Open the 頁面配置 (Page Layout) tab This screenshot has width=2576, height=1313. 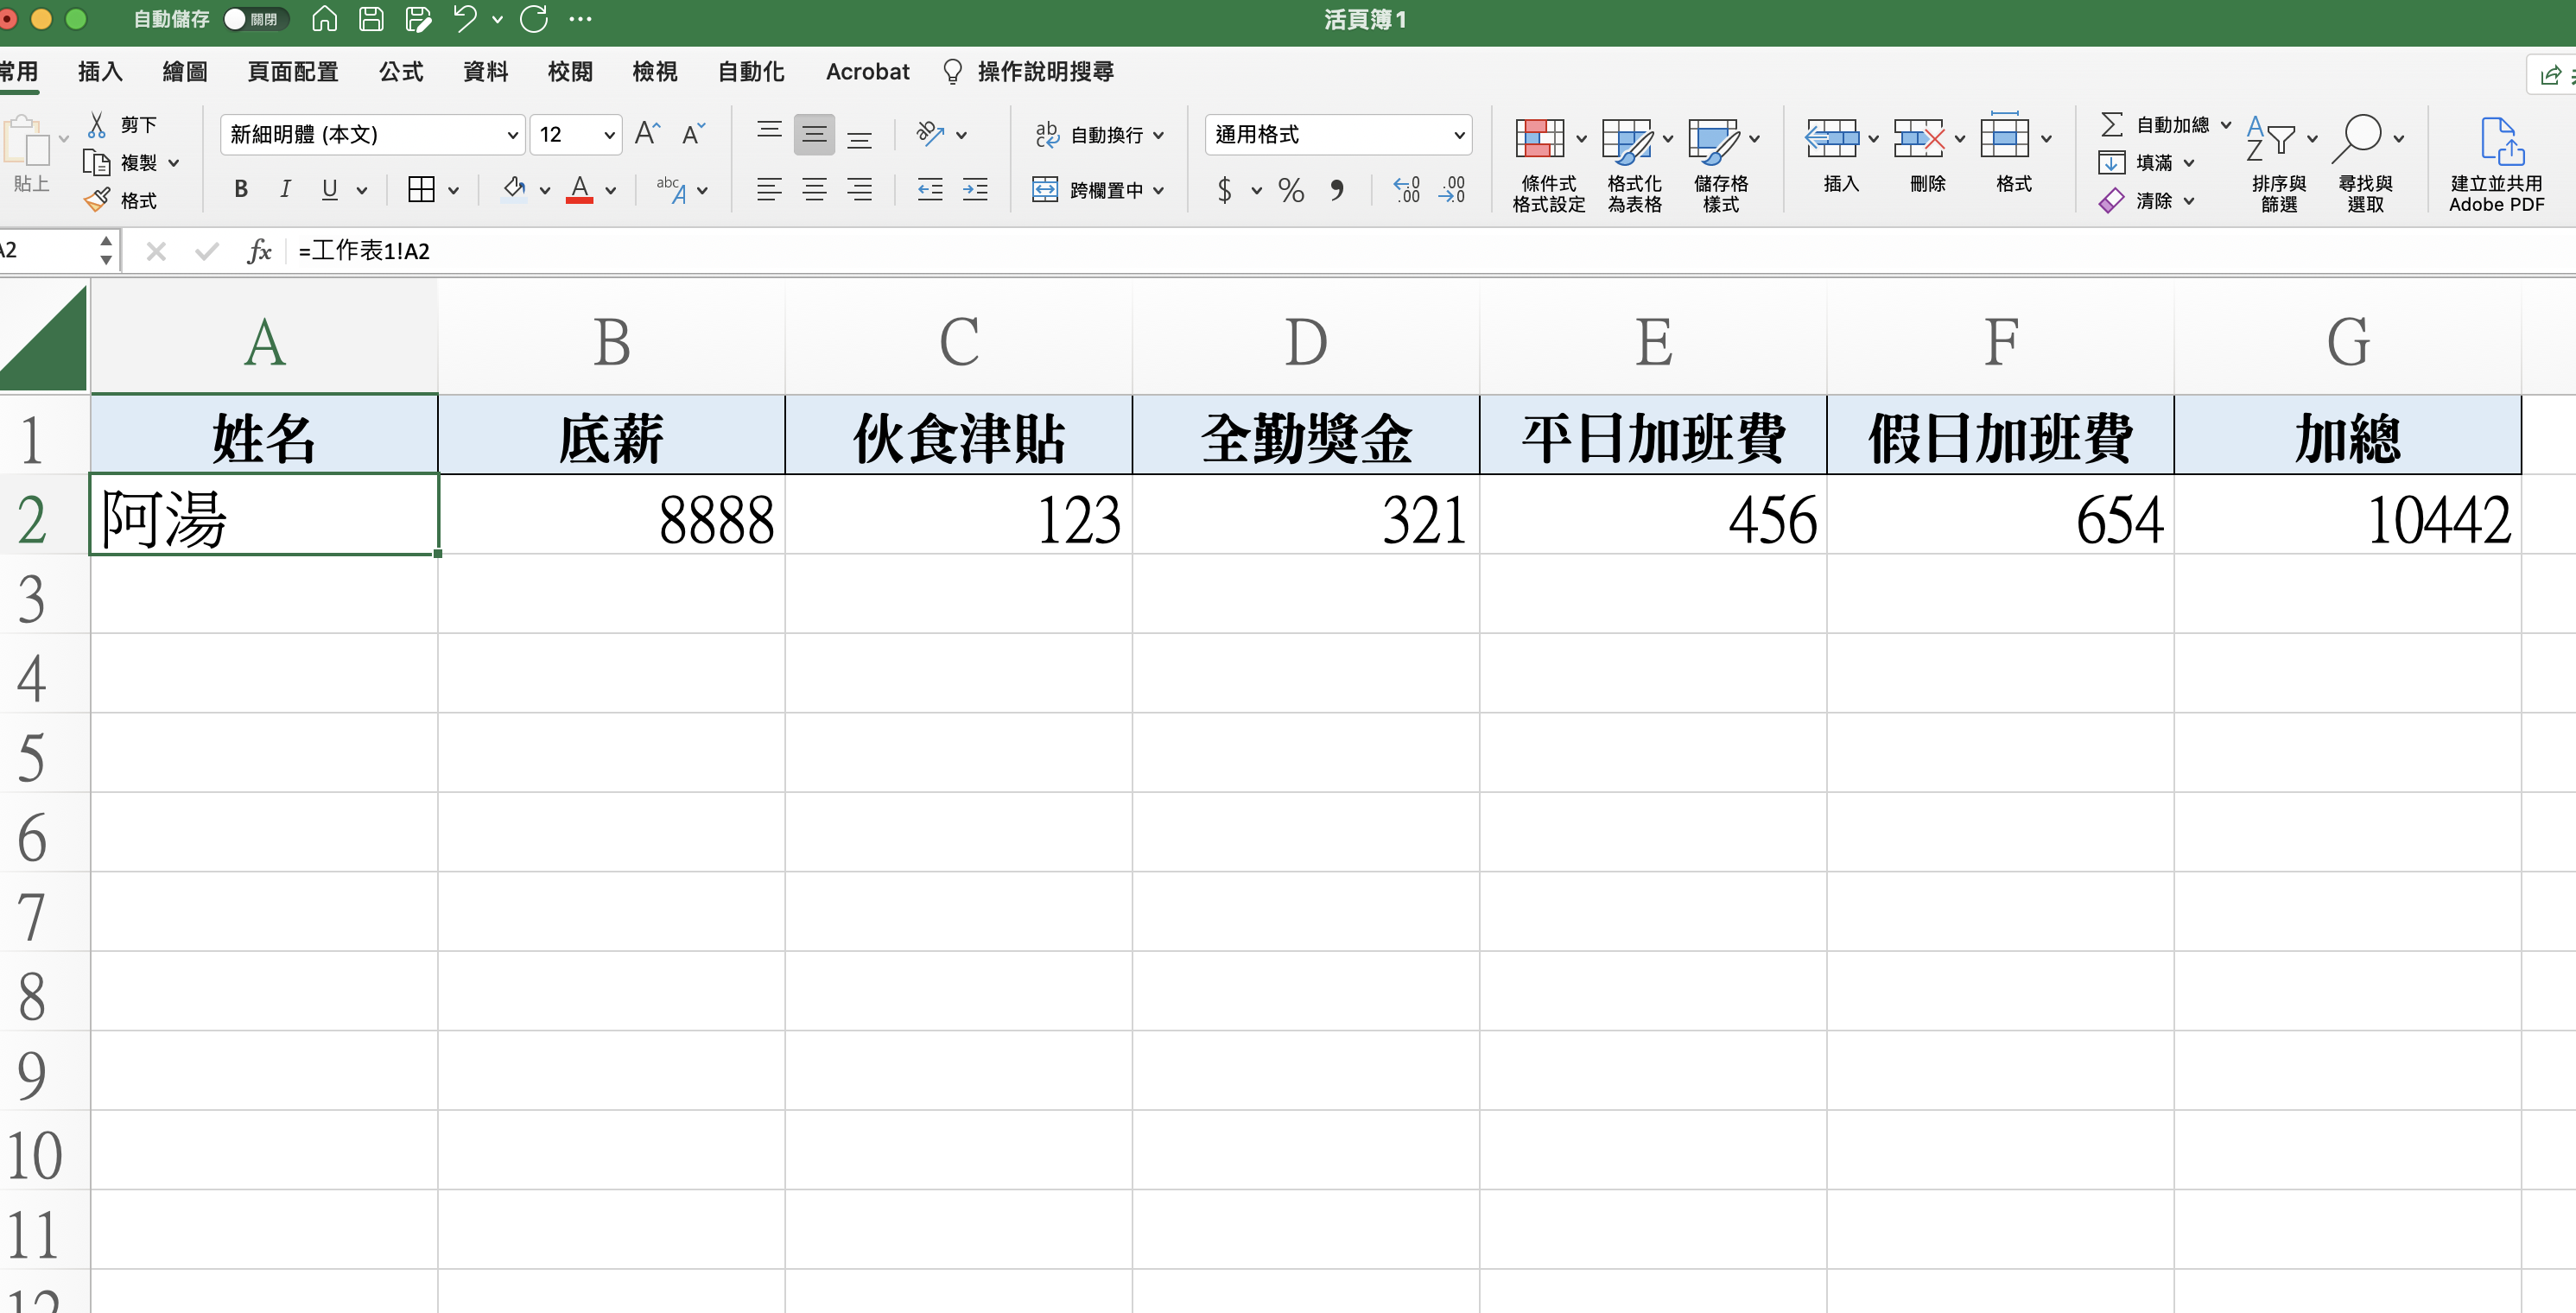coord(292,72)
